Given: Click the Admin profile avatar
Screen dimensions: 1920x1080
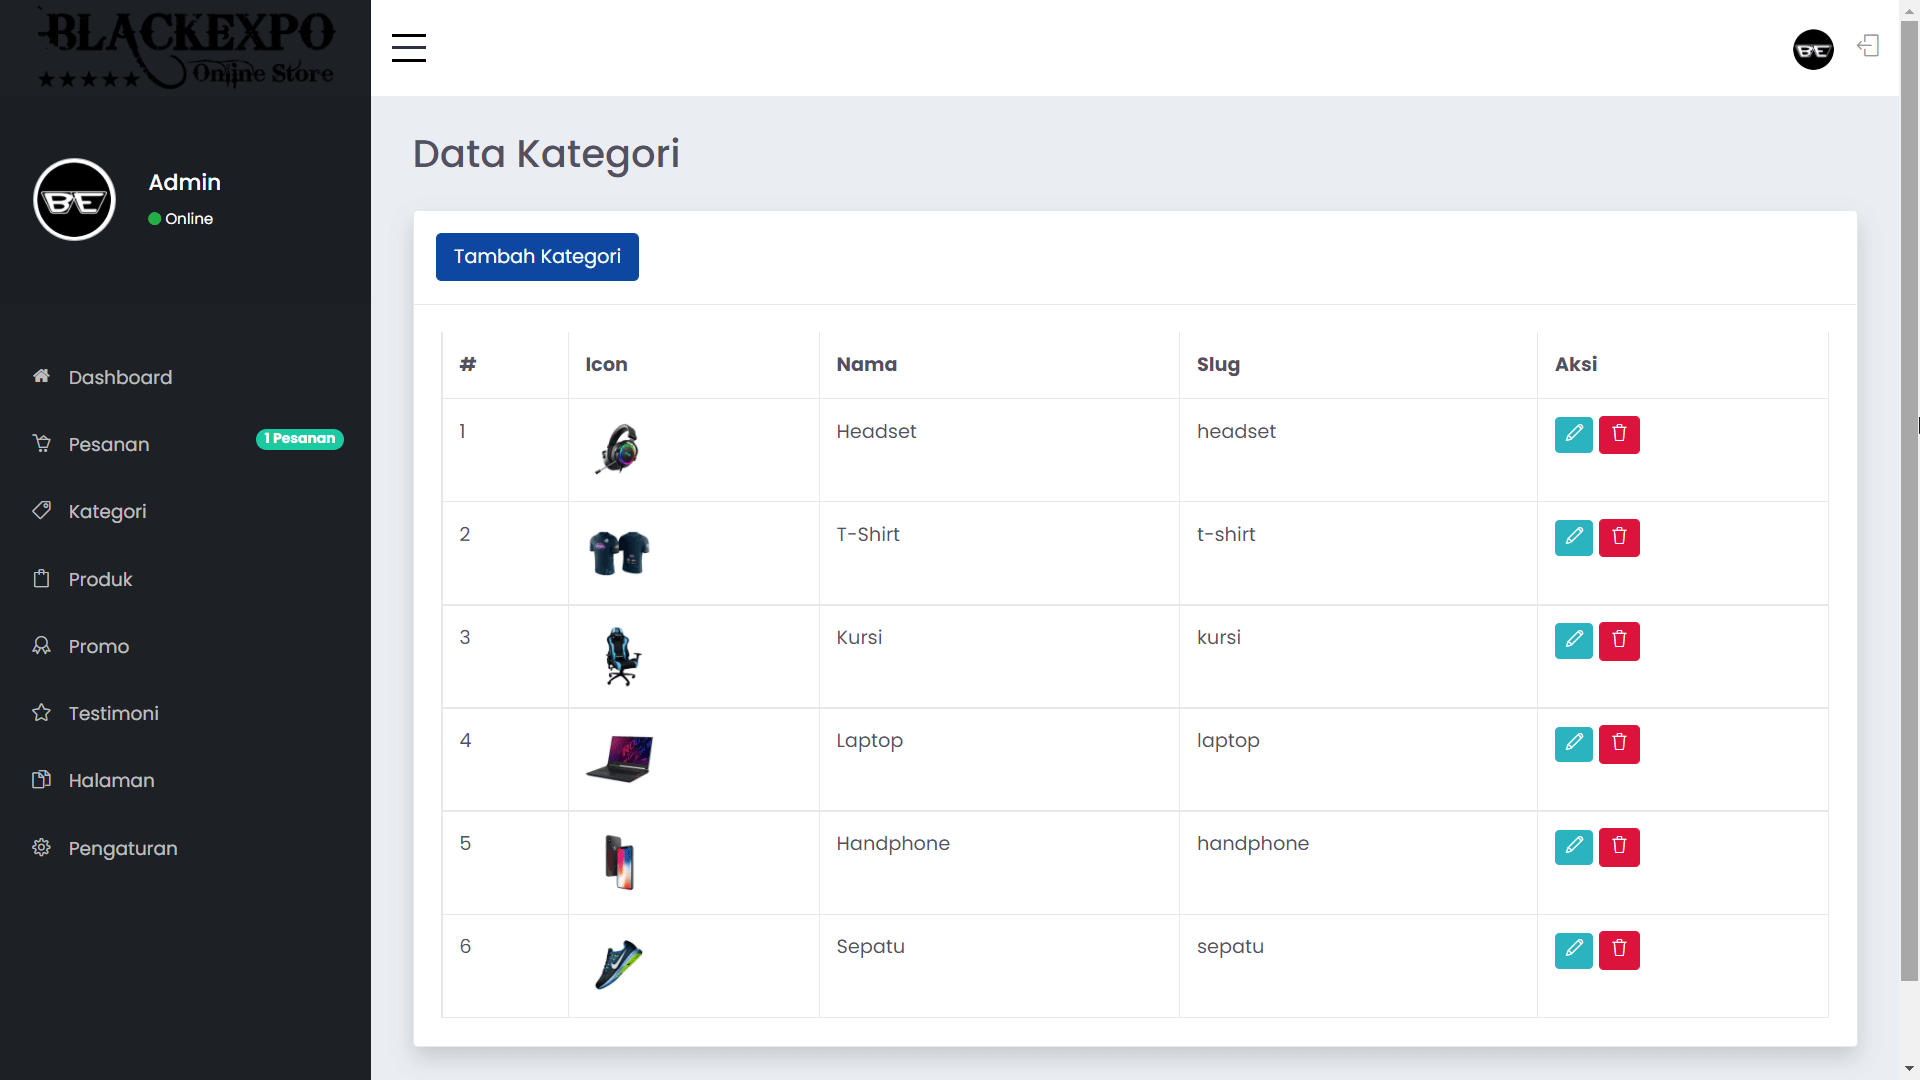Looking at the screenshot, I should click(74, 199).
